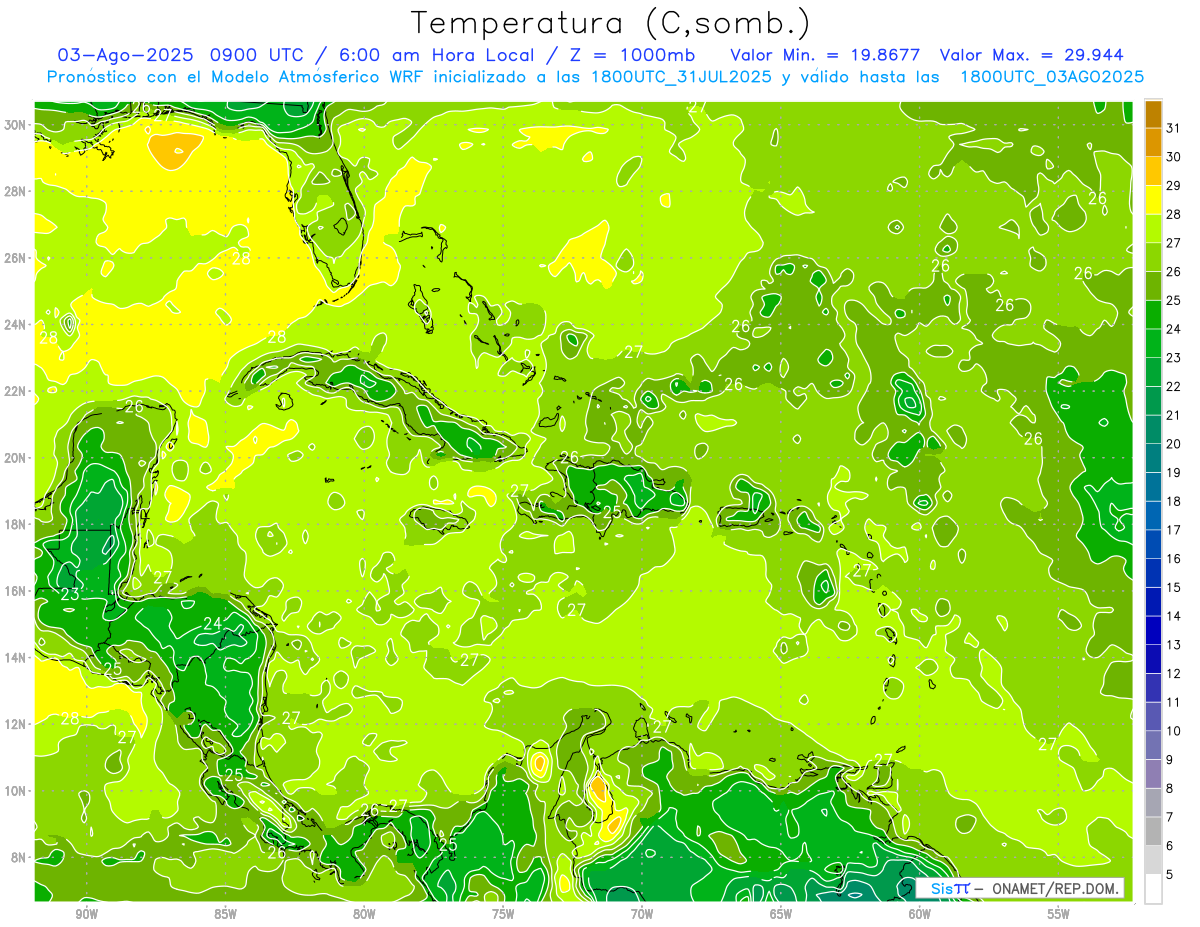
Task: Click the 28N latitude axis label
Action: click(x=16, y=191)
